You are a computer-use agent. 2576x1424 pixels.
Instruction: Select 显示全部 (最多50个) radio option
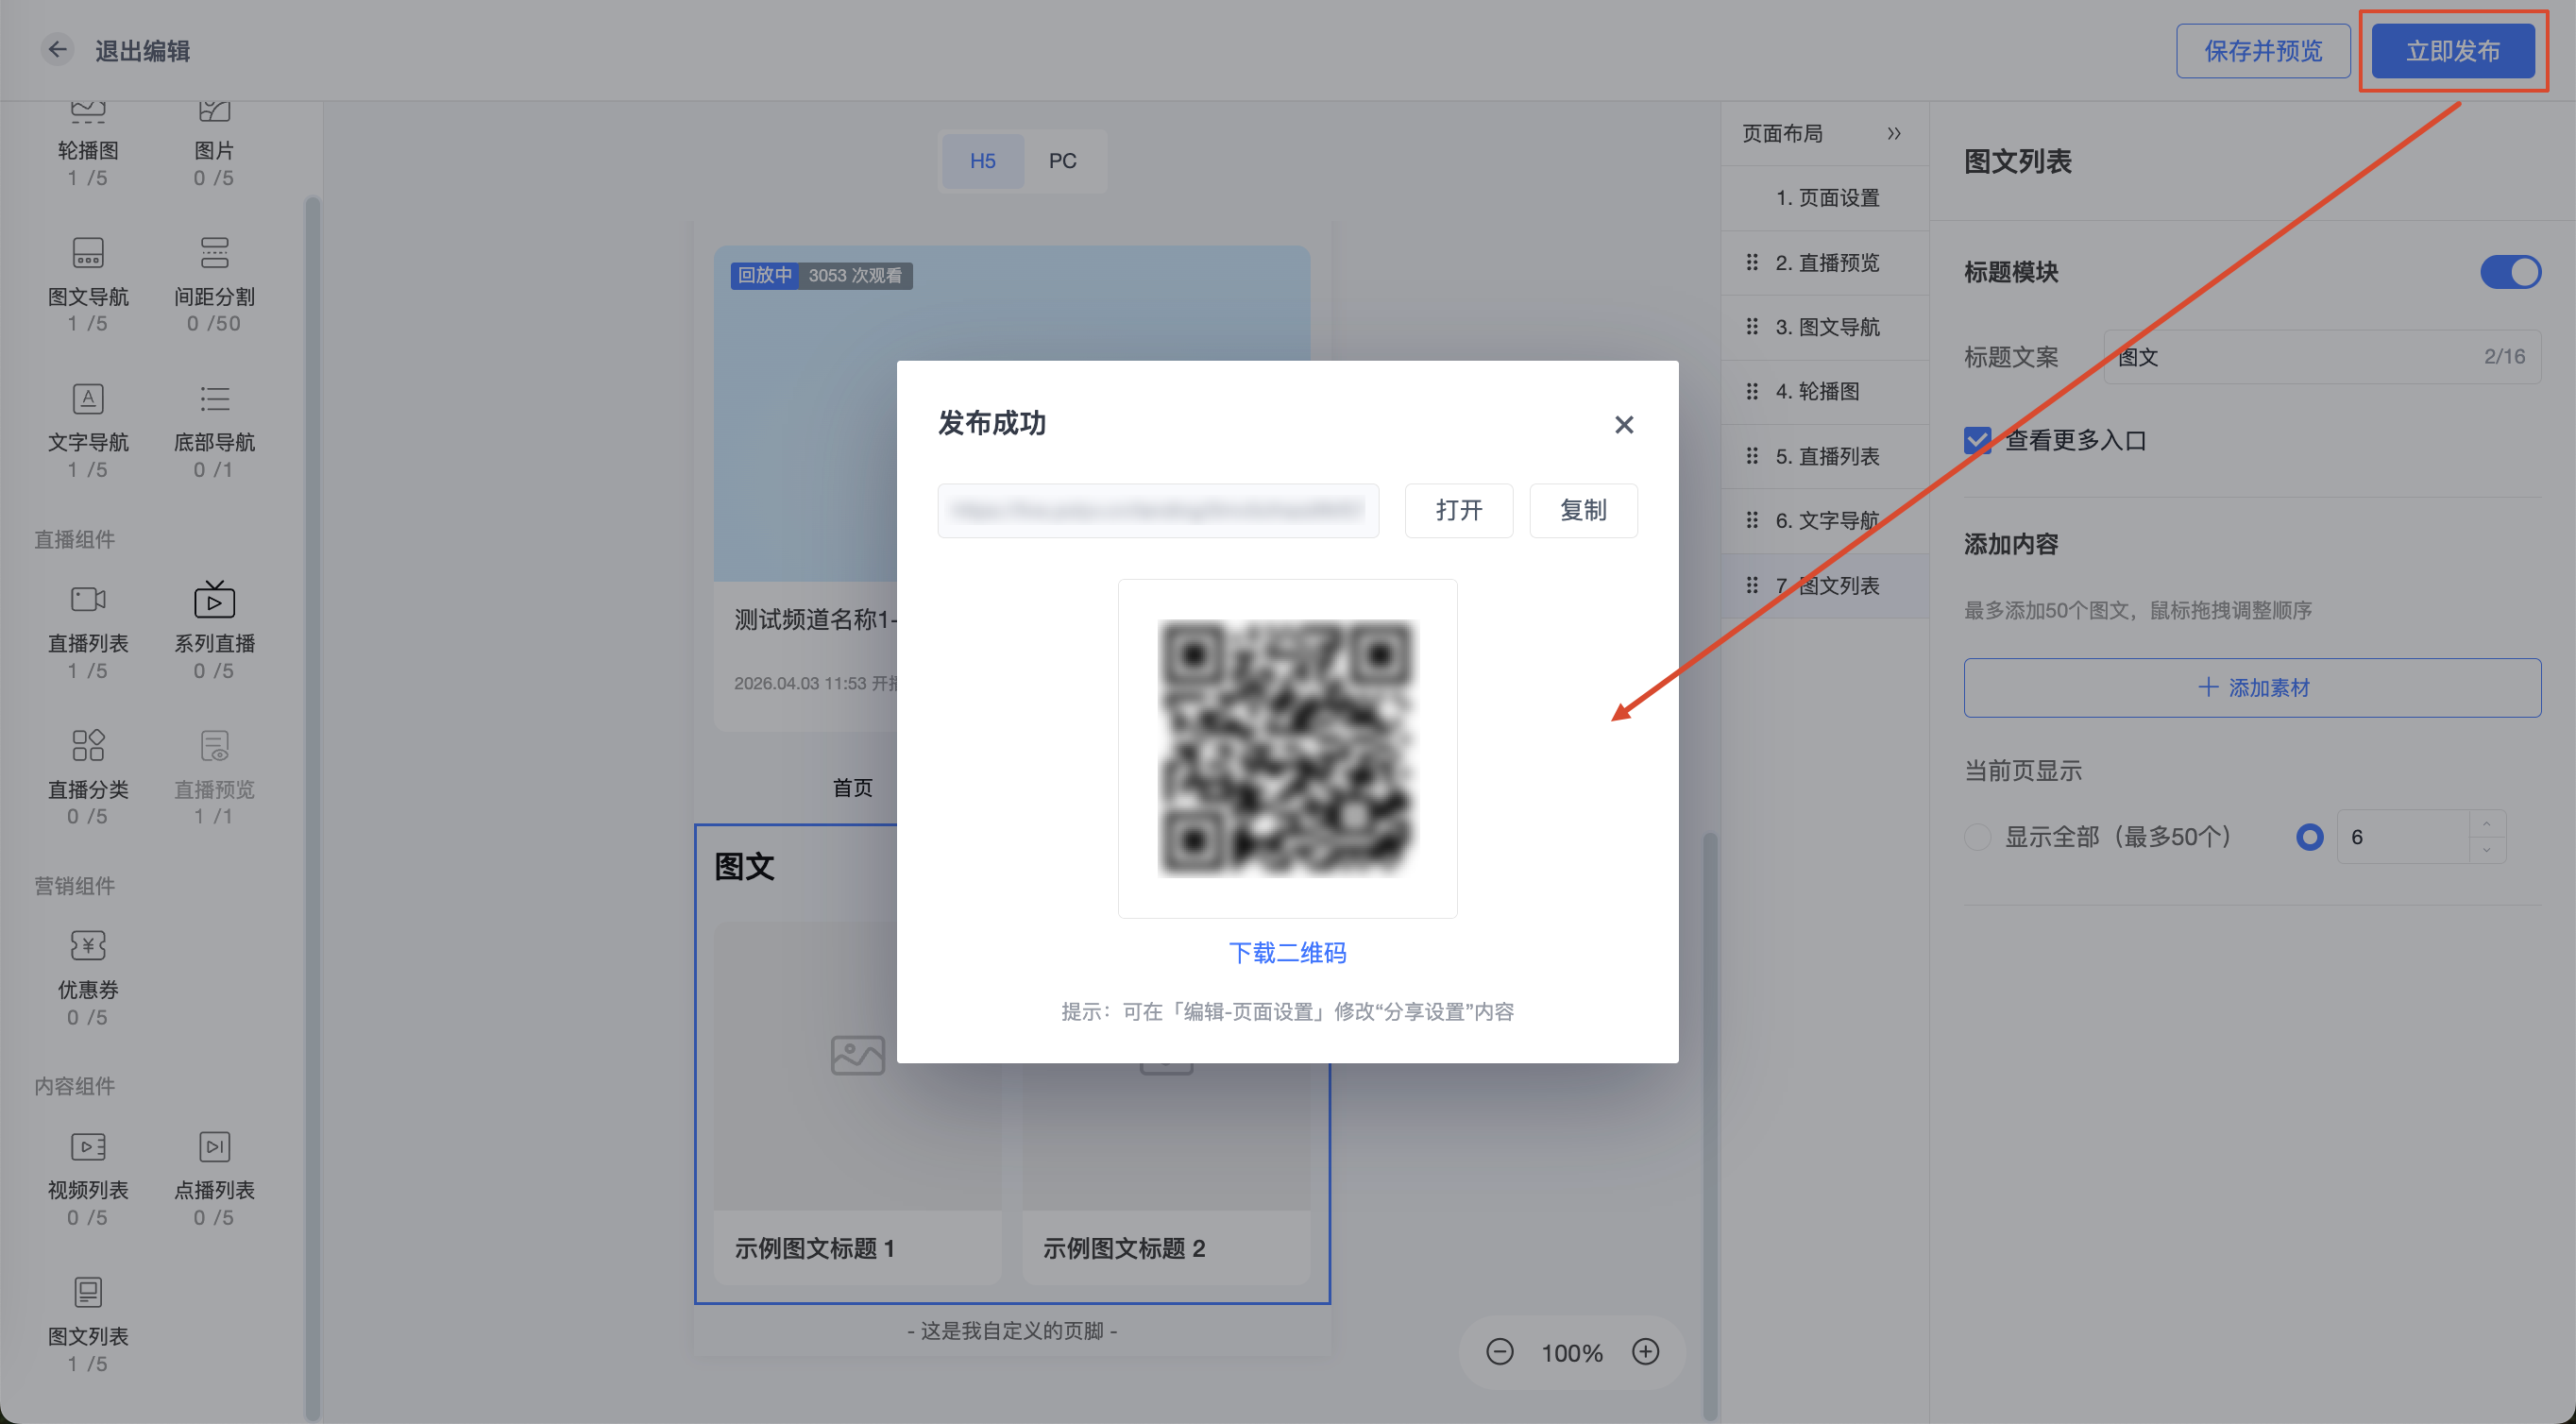1977,837
